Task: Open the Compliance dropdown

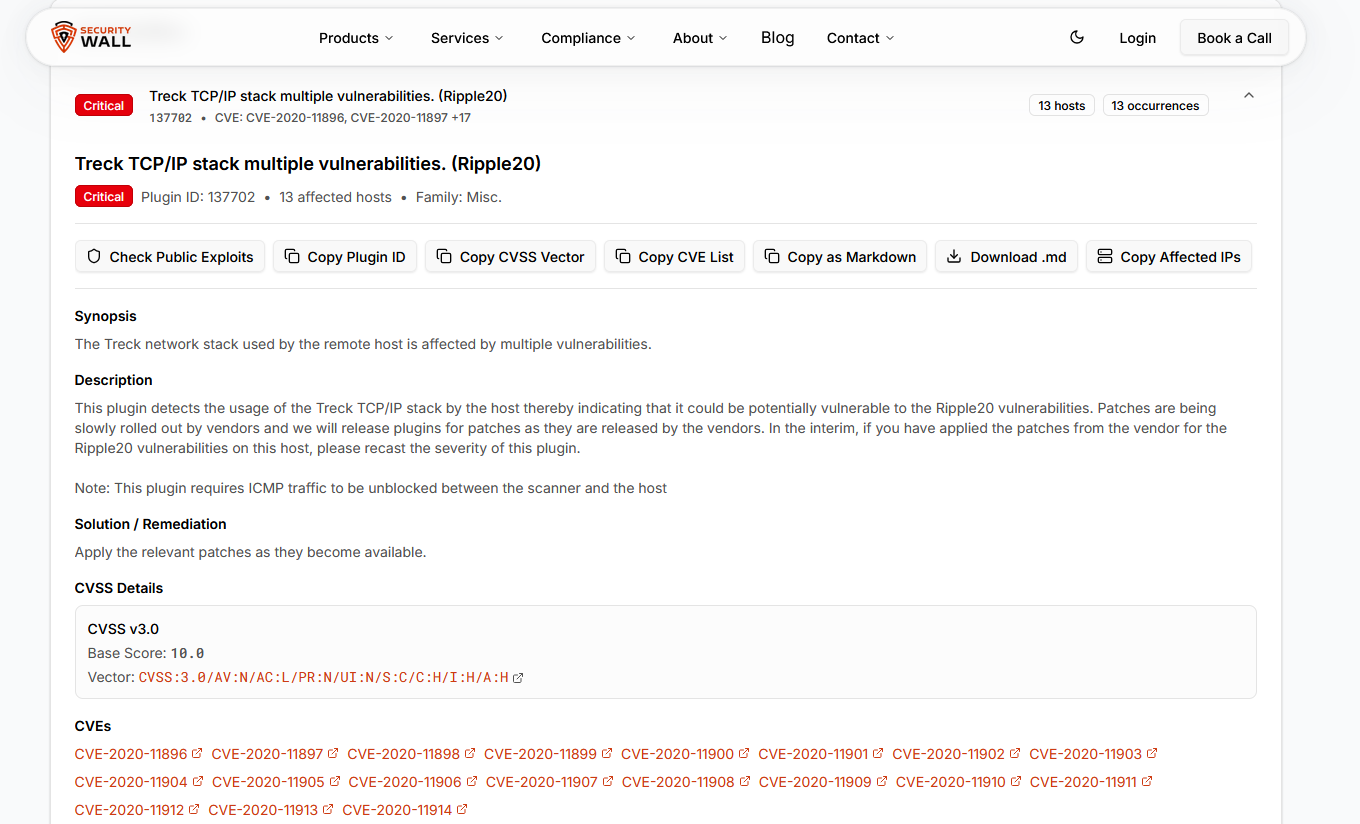Action: pos(588,38)
